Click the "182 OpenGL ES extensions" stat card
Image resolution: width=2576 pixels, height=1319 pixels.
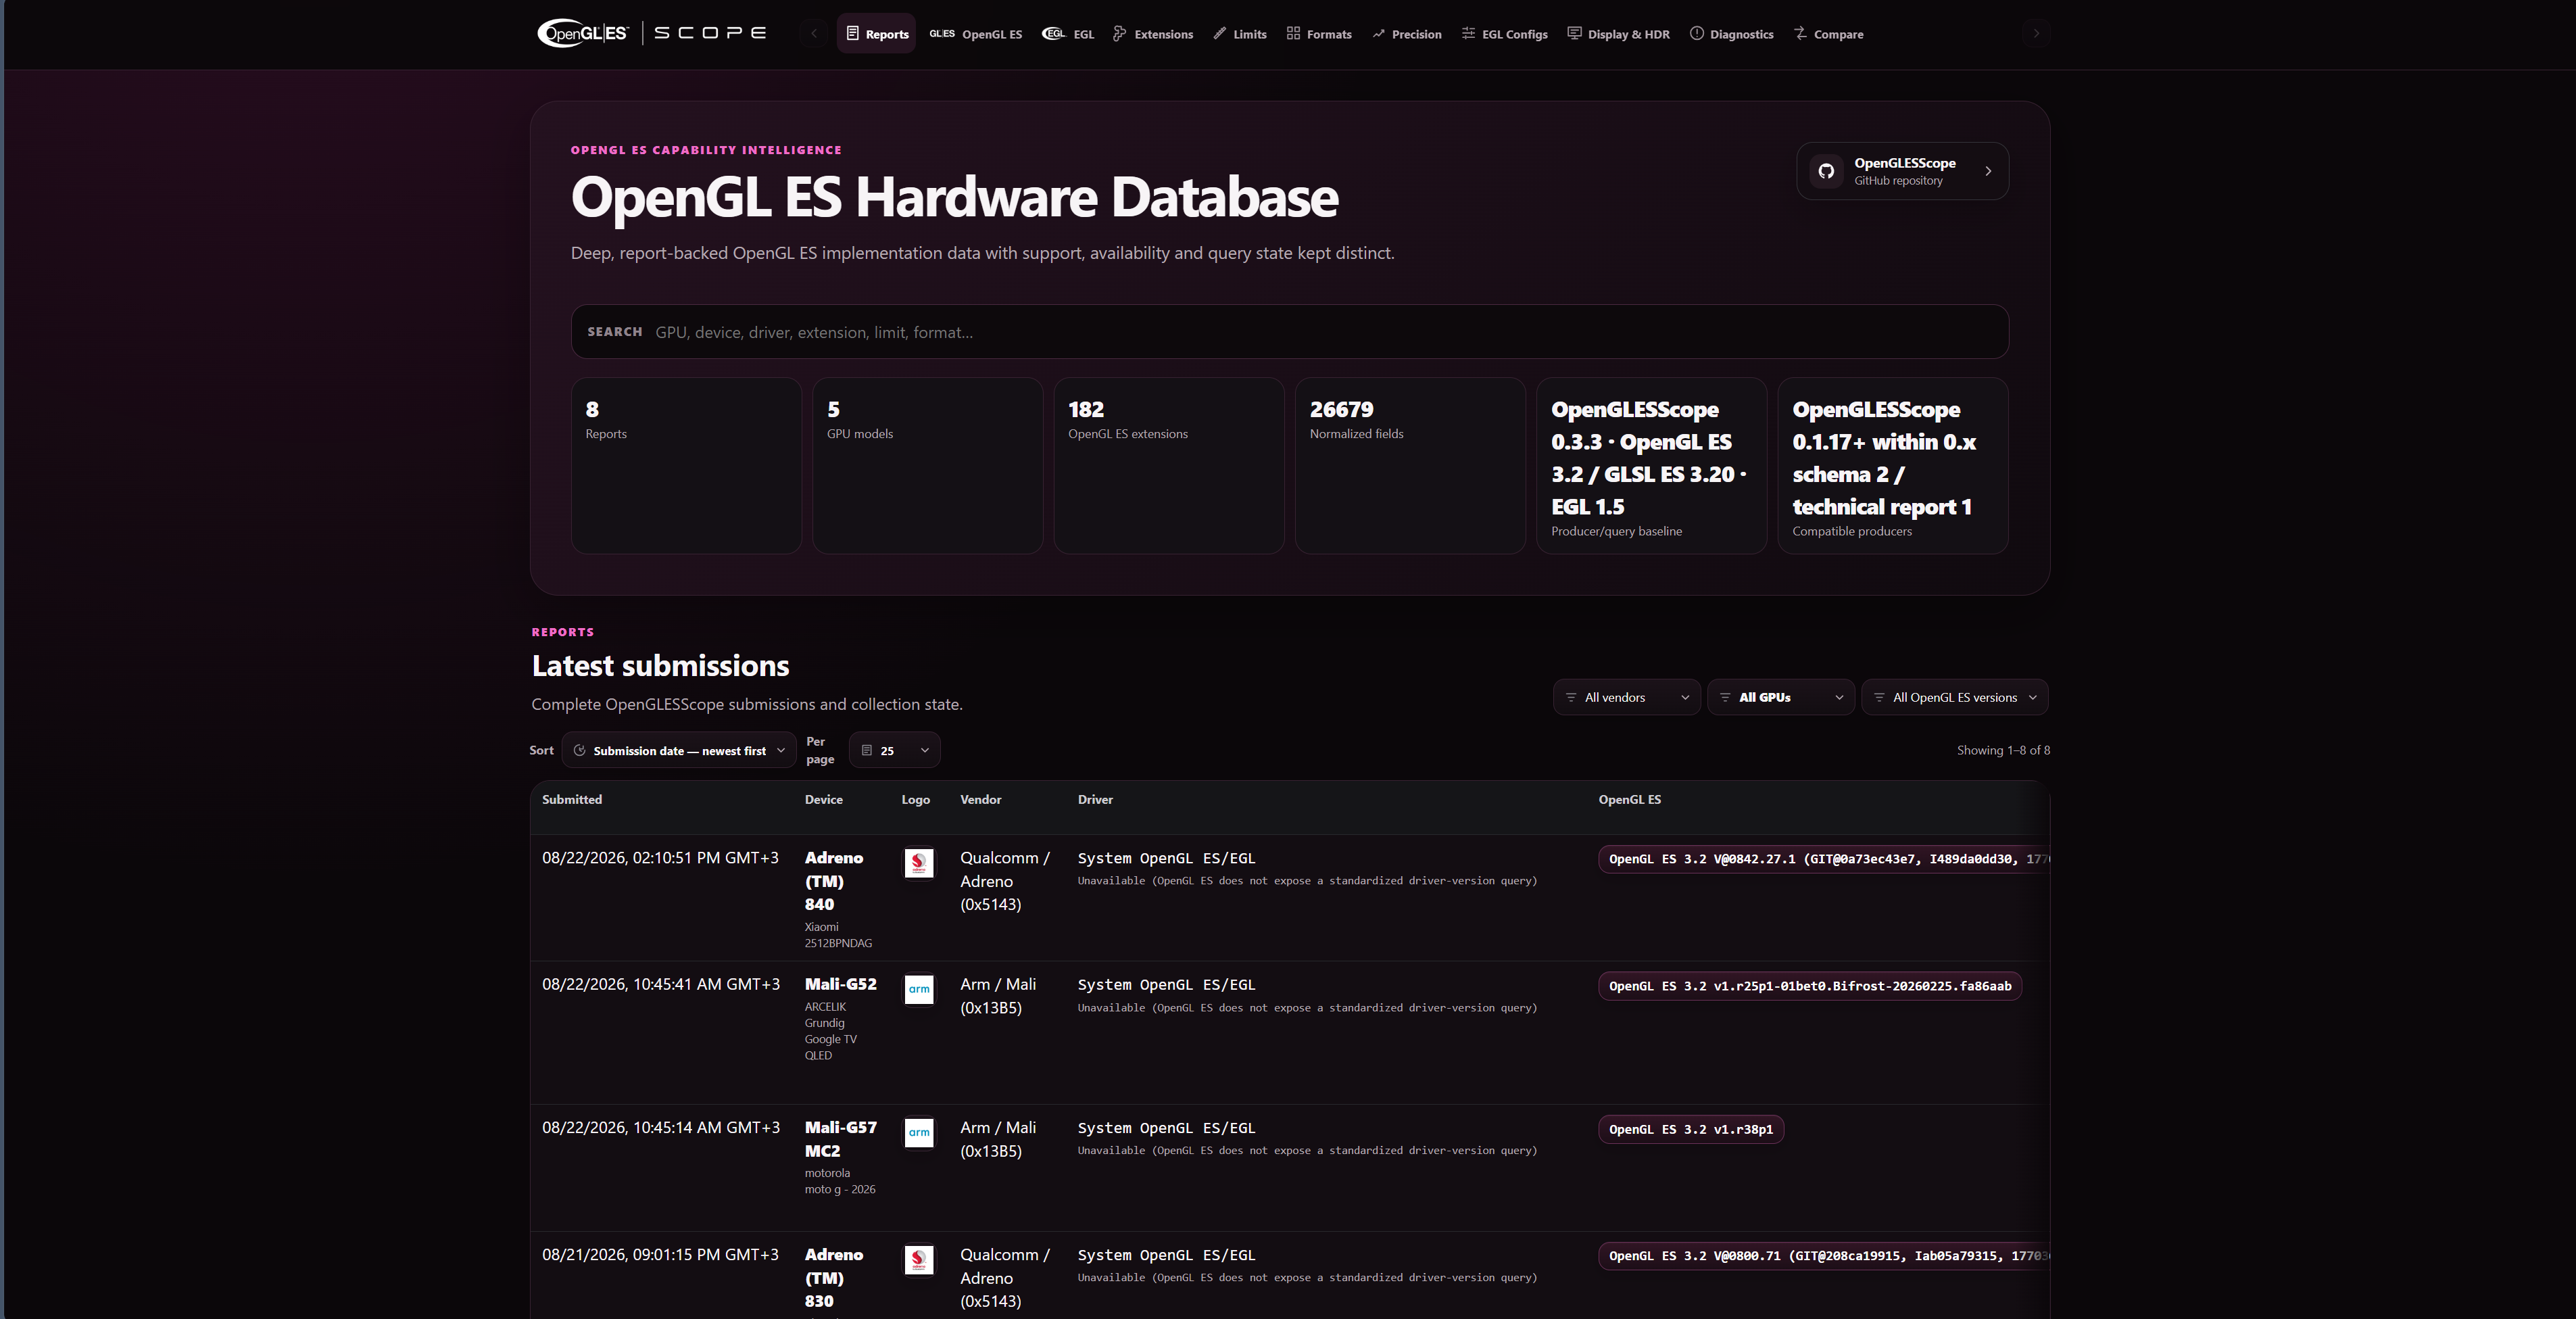[1169, 466]
